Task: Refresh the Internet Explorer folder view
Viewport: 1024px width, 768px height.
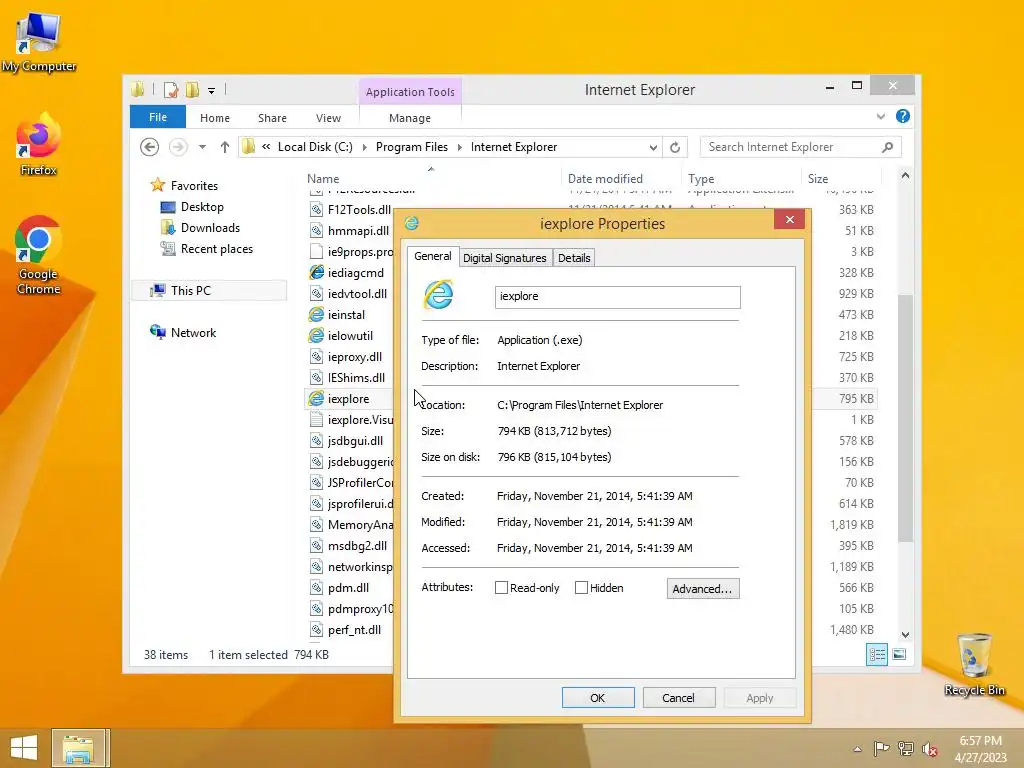Action: point(675,148)
